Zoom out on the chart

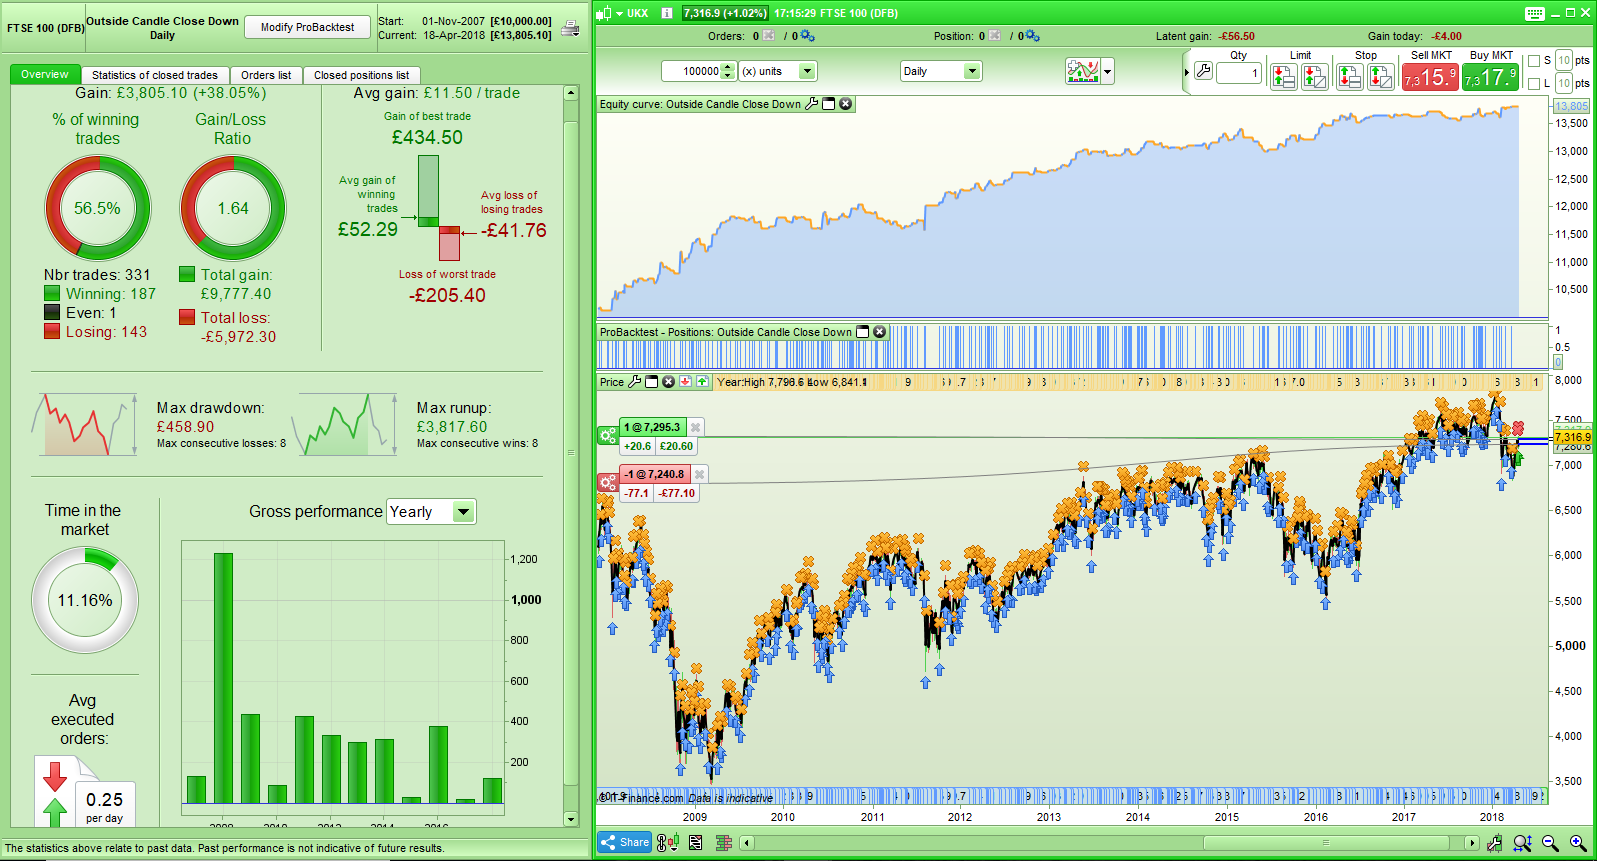pyautogui.click(x=1550, y=843)
